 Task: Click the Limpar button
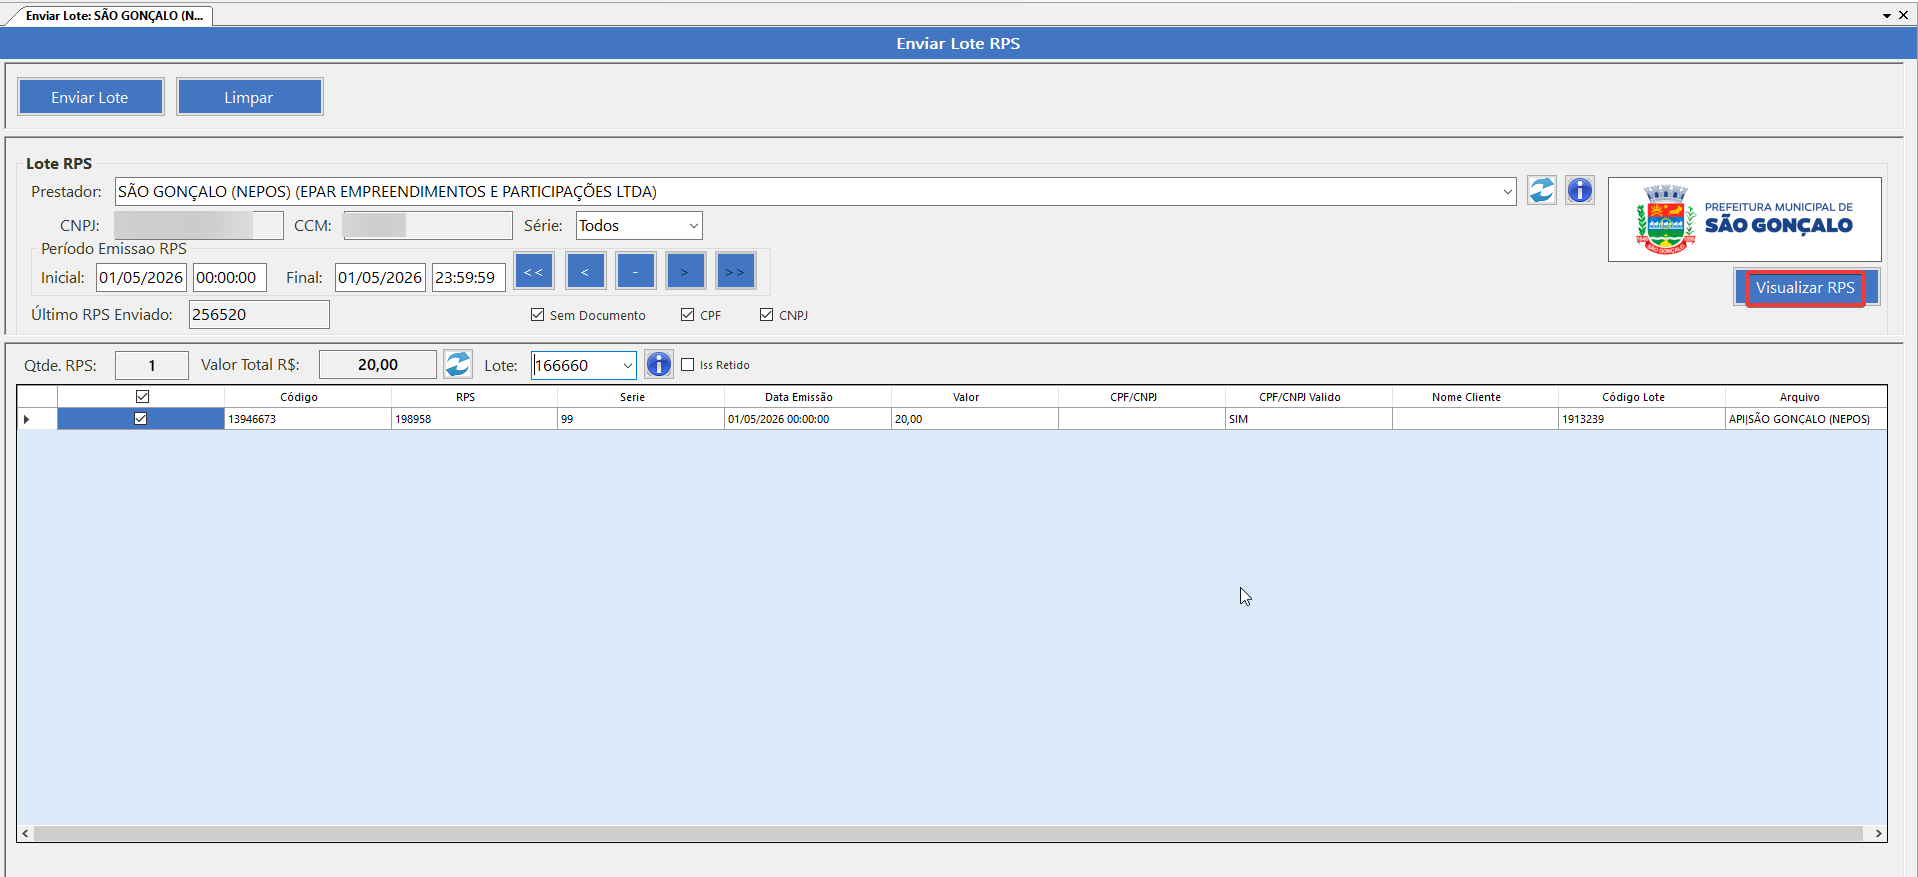click(249, 97)
